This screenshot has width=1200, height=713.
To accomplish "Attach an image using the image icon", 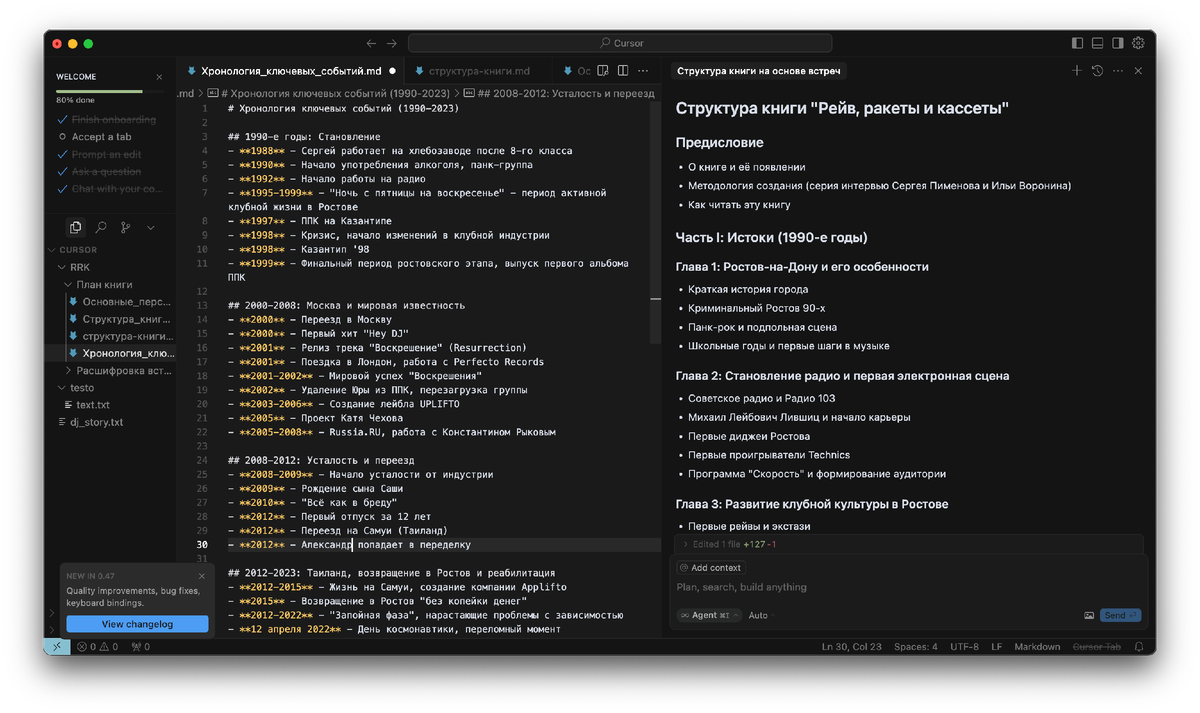I will click(1089, 615).
